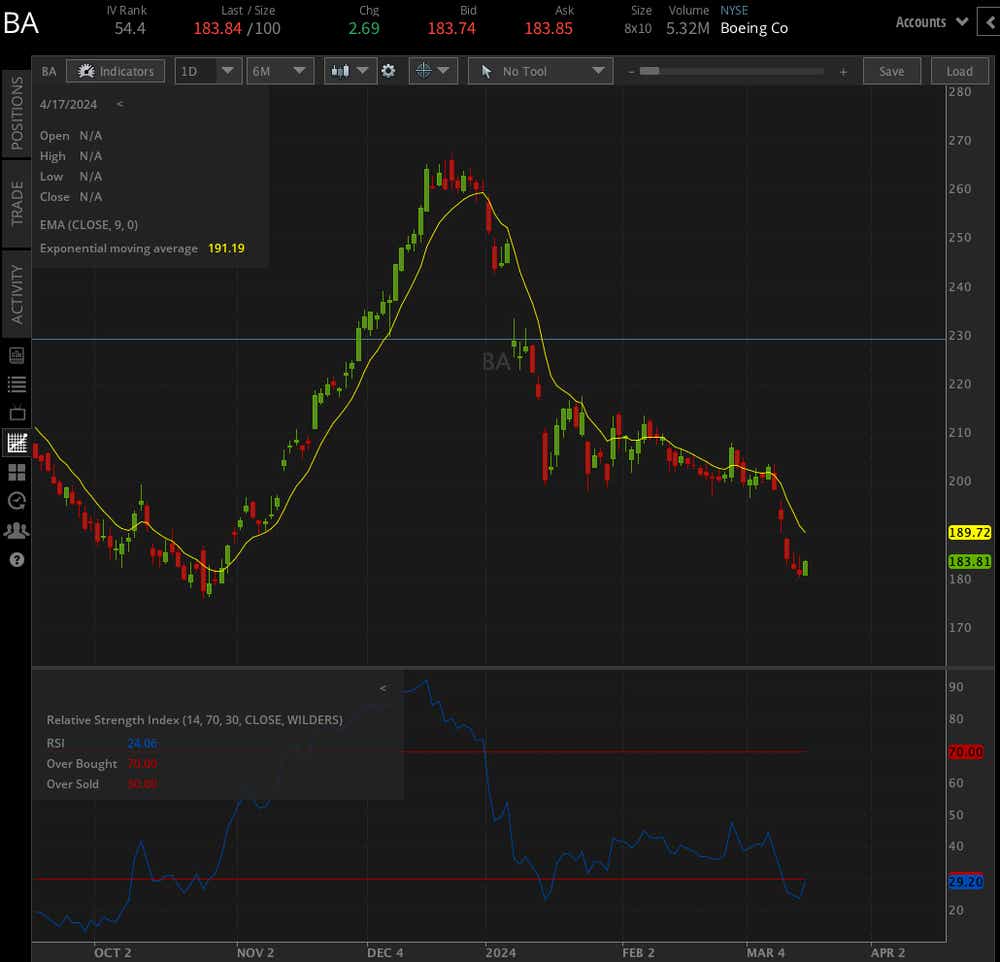This screenshot has width=1000, height=962.
Task: Switch to the ACTIVITY tab
Action: pyautogui.click(x=17, y=294)
